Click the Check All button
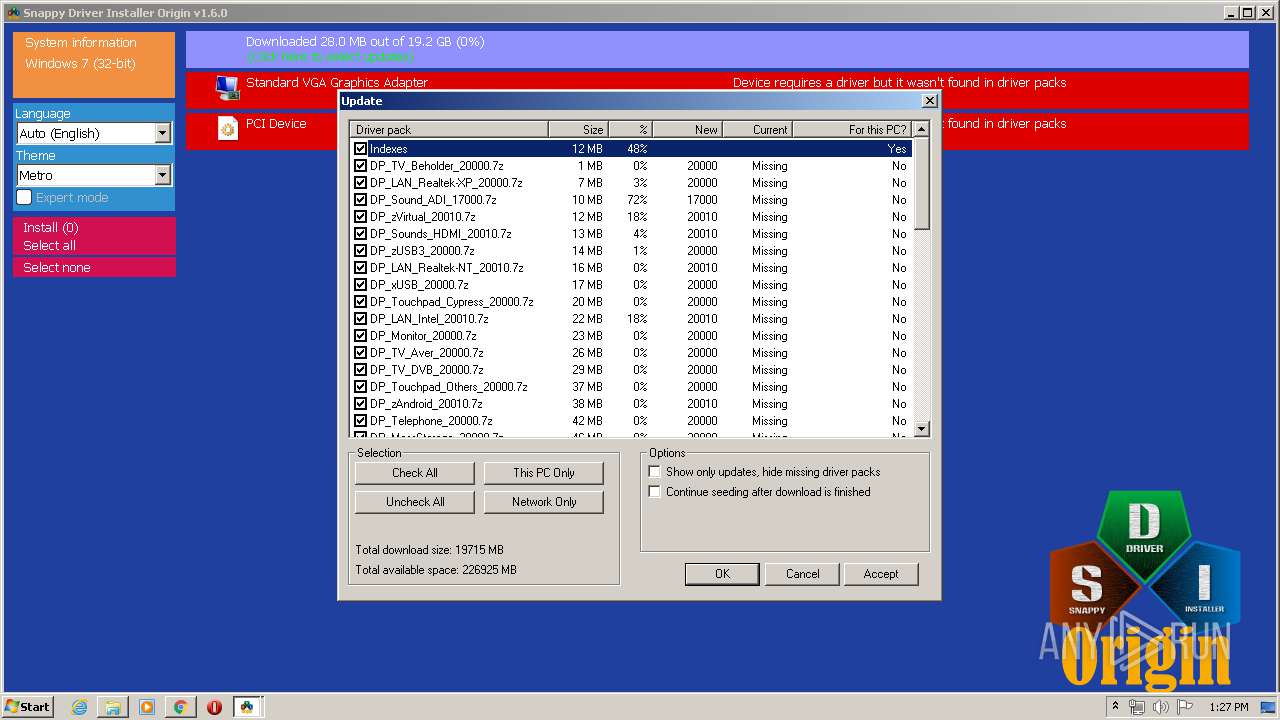 click(415, 473)
